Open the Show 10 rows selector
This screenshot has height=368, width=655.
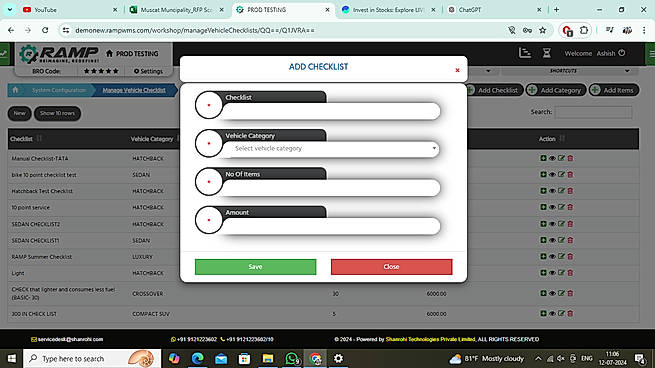57,113
